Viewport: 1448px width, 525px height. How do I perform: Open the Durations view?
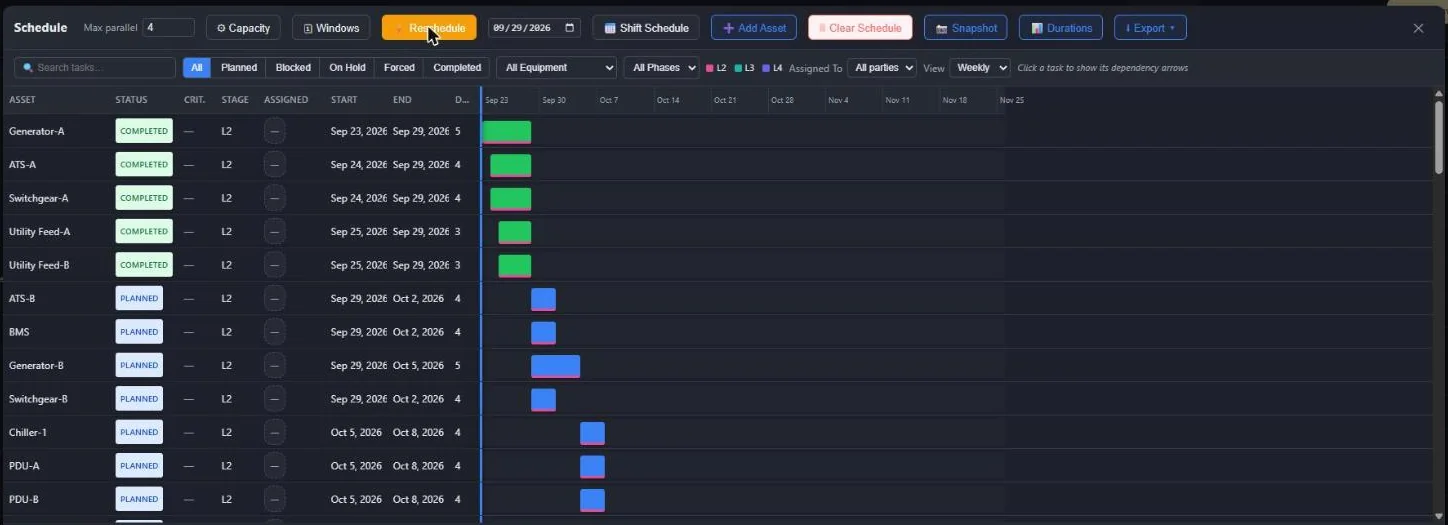(1061, 28)
